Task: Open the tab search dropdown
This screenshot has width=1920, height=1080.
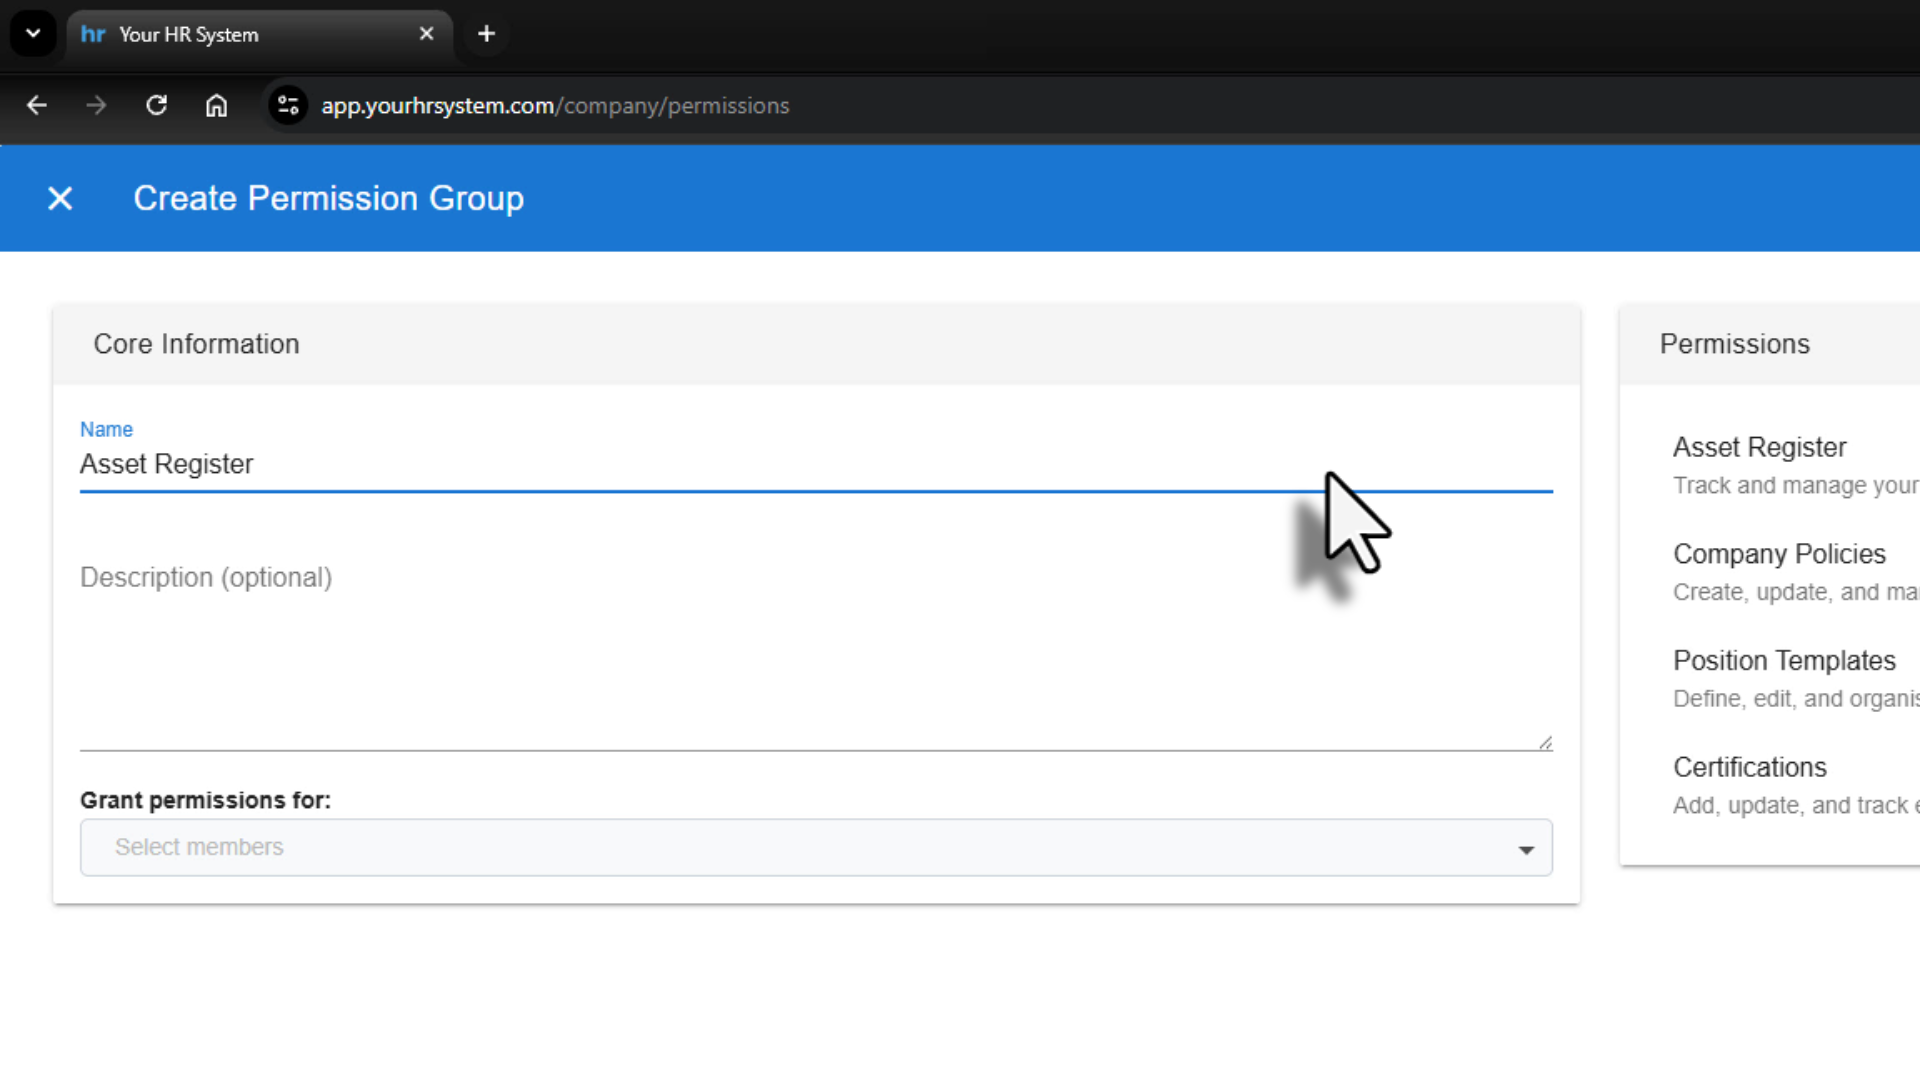Action: (x=33, y=34)
